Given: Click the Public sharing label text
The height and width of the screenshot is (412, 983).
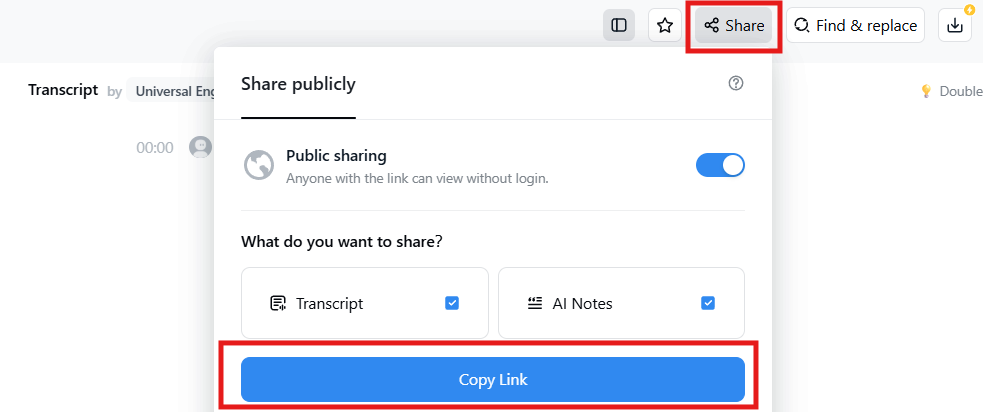Looking at the screenshot, I should click(336, 156).
